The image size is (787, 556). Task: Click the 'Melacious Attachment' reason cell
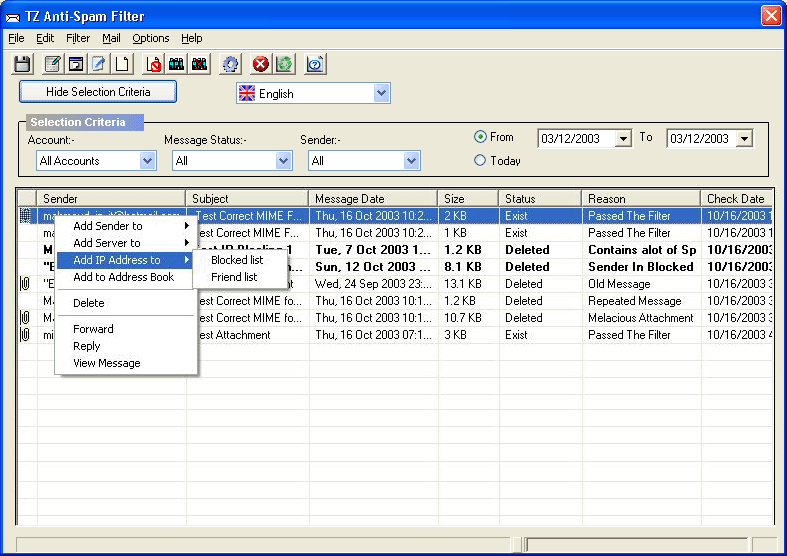(641, 318)
